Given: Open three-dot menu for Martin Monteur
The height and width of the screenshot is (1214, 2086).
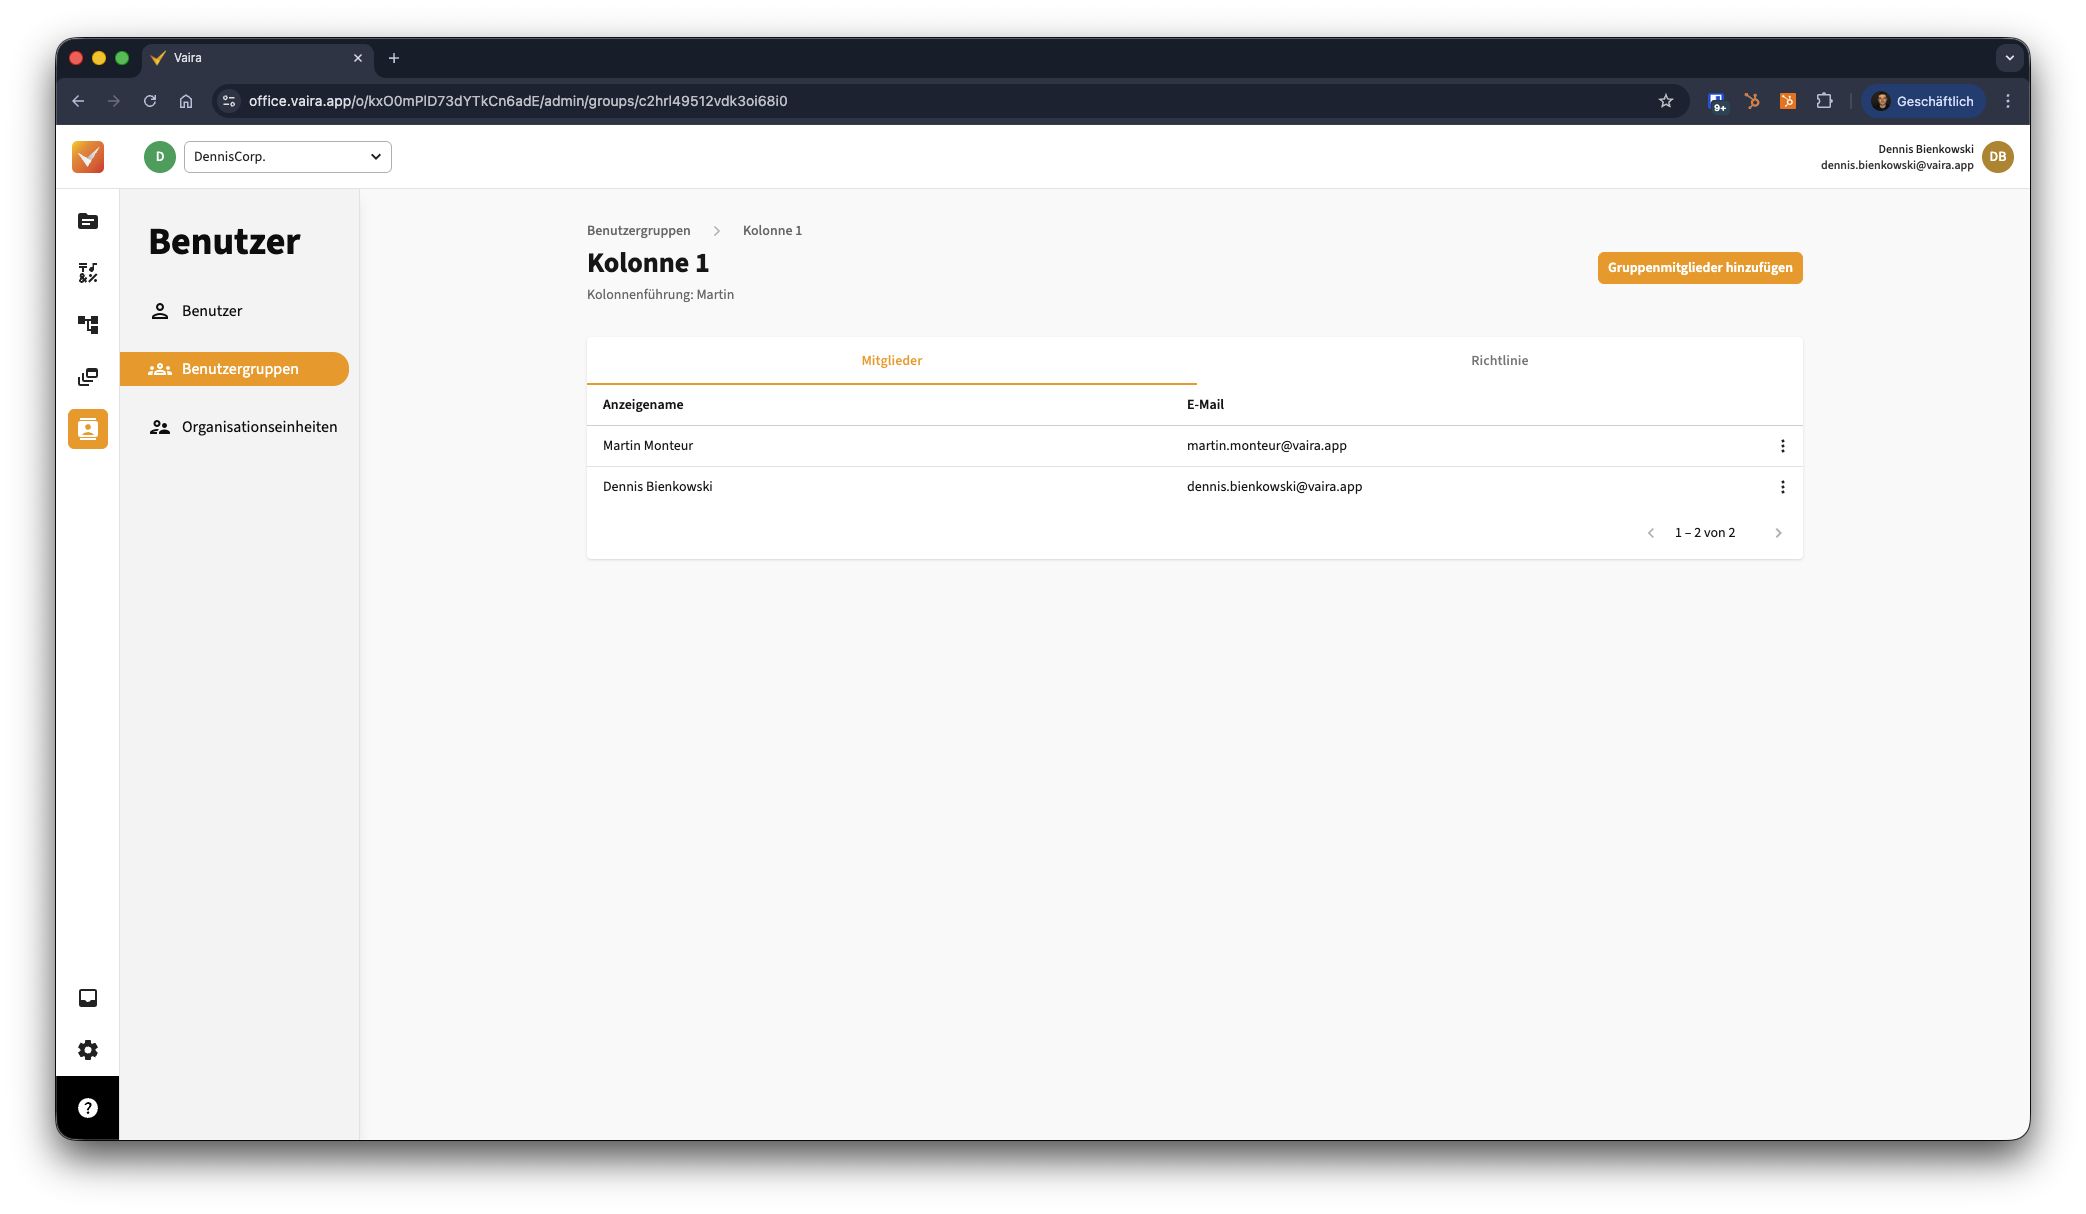Looking at the screenshot, I should (1782, 446).
